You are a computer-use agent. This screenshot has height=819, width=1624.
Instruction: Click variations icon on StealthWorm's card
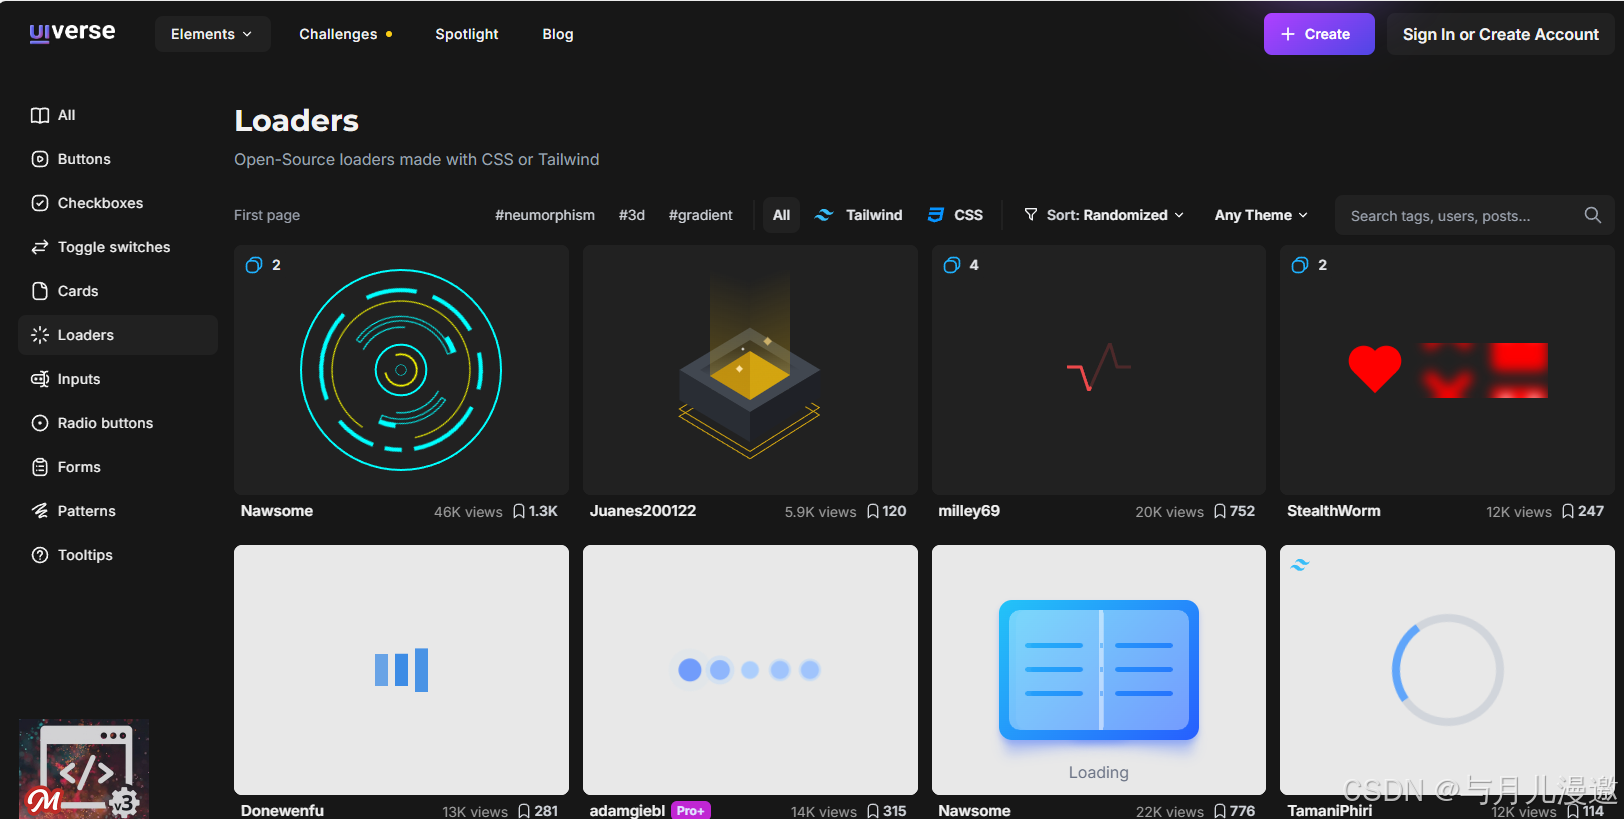(1300, 265)
